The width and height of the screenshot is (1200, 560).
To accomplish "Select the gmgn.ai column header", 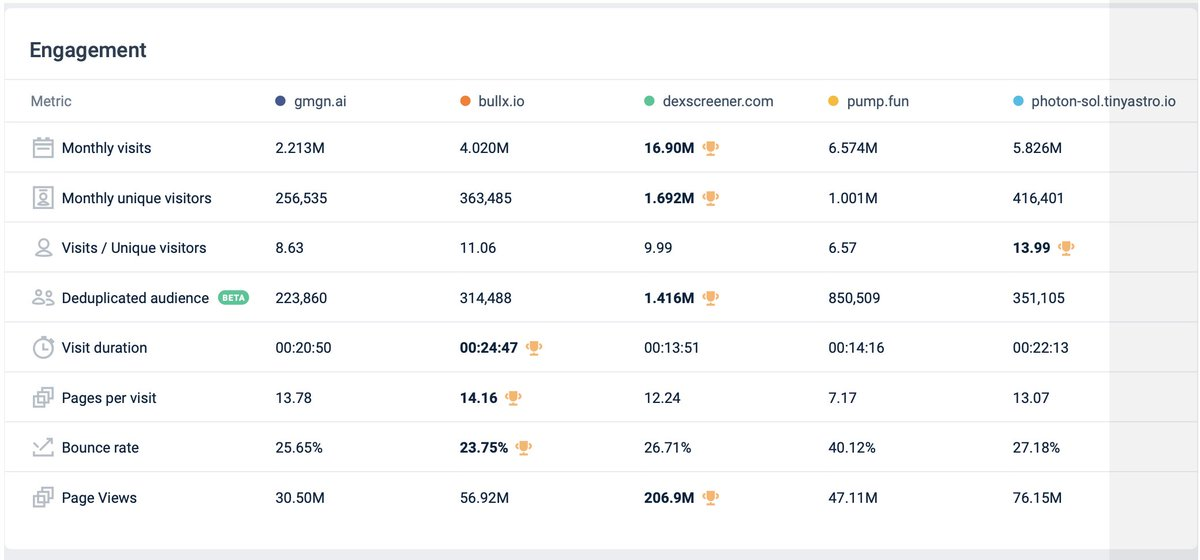I will (x=320, y=101).
